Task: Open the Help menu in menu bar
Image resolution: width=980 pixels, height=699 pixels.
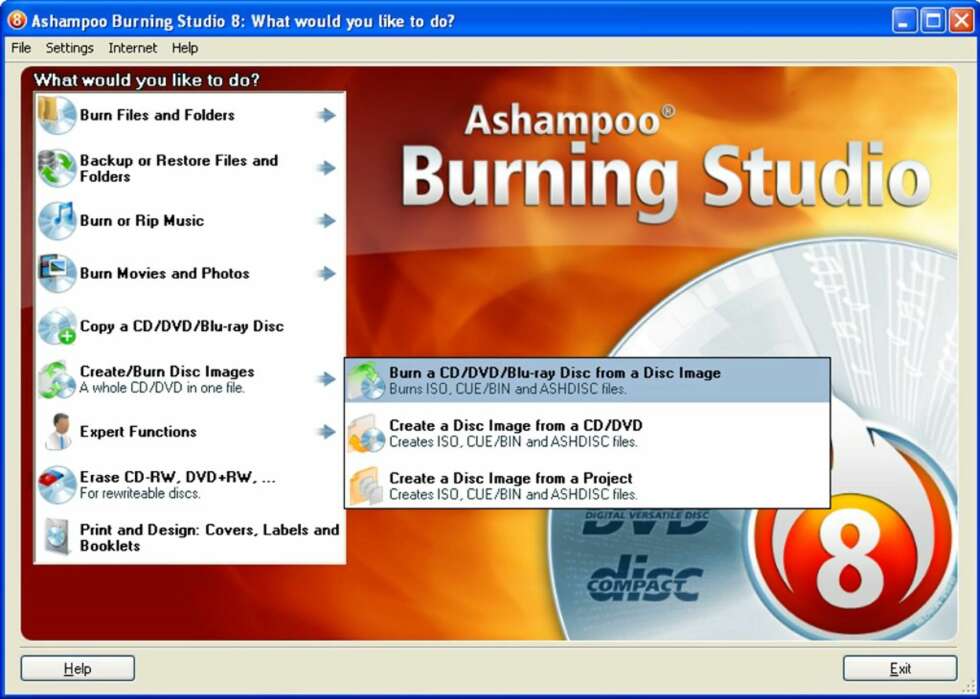Action: (185, 48)
